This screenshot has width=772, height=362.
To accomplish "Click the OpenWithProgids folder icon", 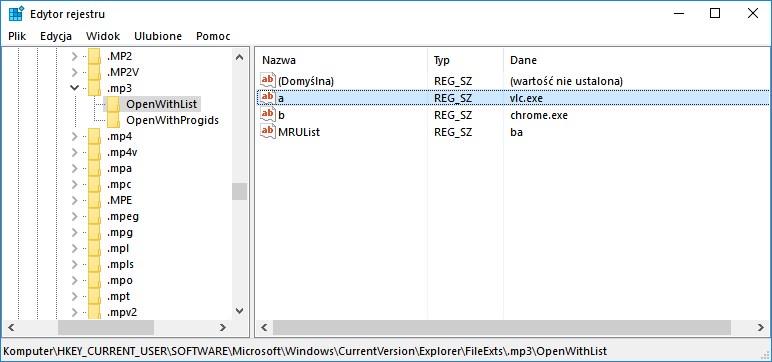I will tap(113, 120).
